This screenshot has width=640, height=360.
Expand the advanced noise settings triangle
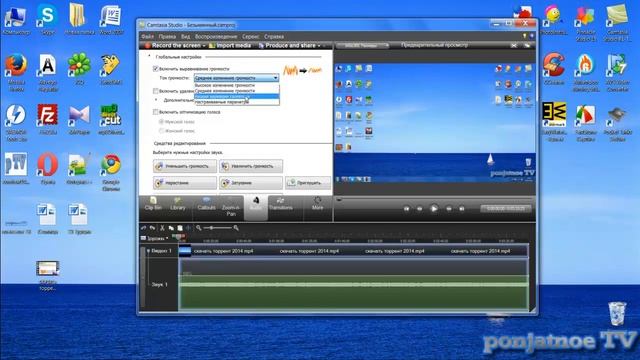pyautogui.click(x=156, y=100)
